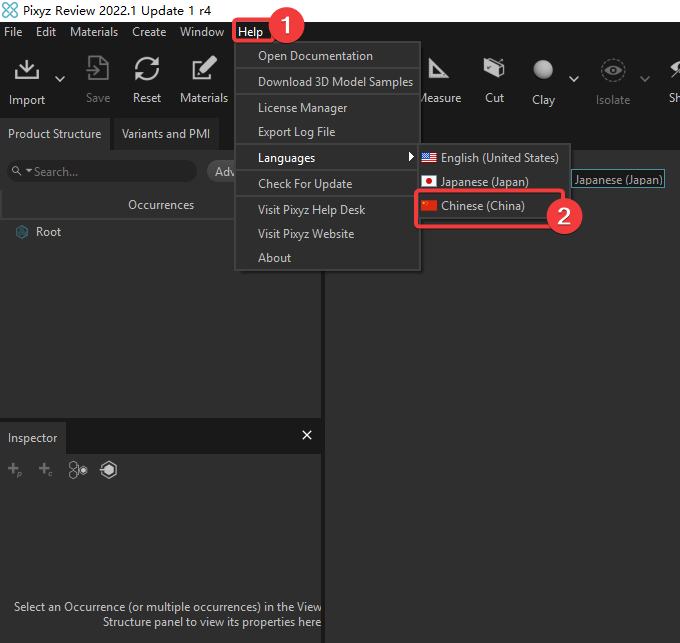The width and height of the screenshot is (680, 643).
Task: Open the Edit menu
Action: (x=46, y=32)
